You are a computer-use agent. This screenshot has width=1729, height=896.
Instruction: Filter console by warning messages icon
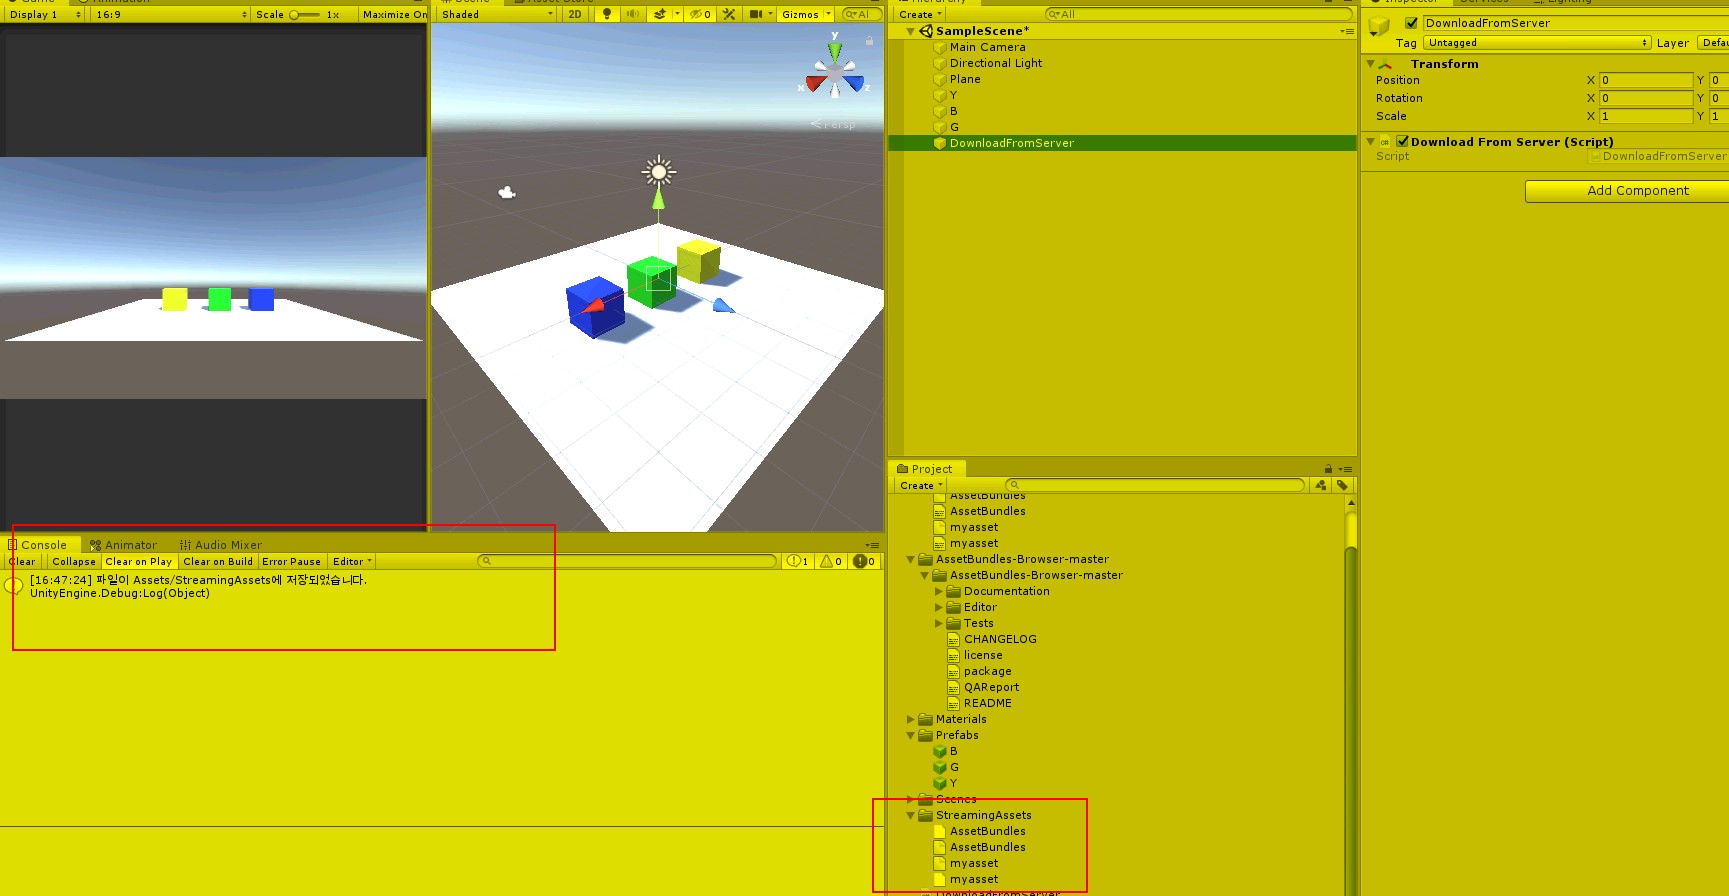[x=831, y=561]
